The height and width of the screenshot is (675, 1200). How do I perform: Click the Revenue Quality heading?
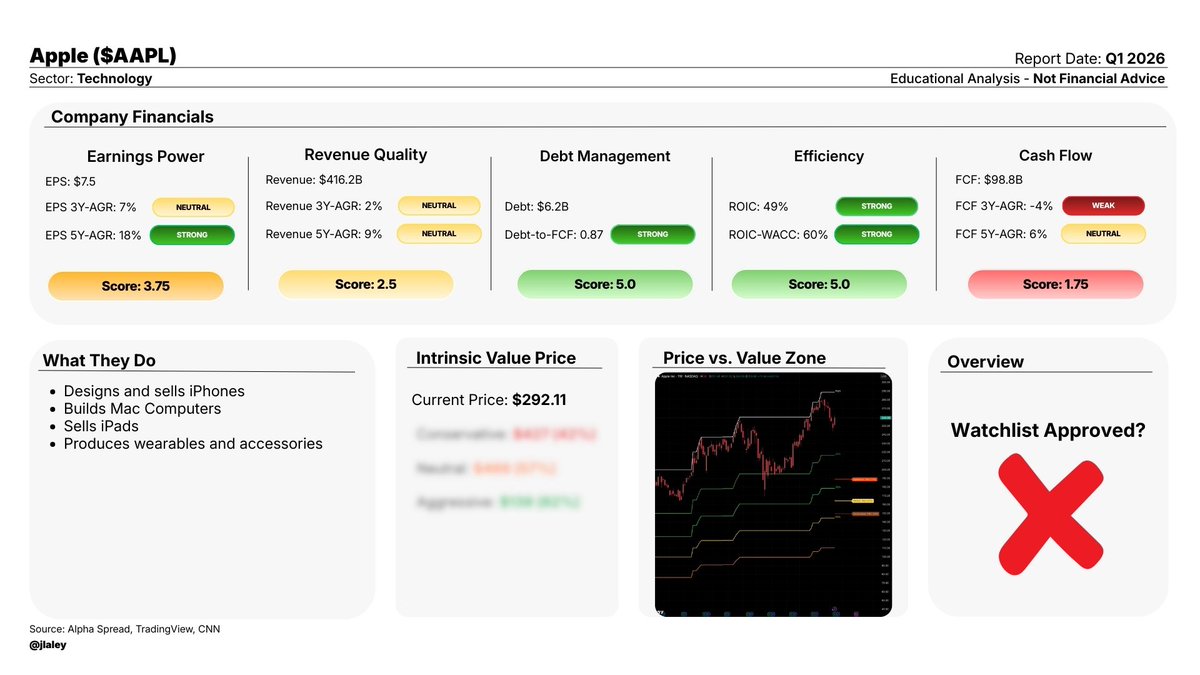coord(365,154)
